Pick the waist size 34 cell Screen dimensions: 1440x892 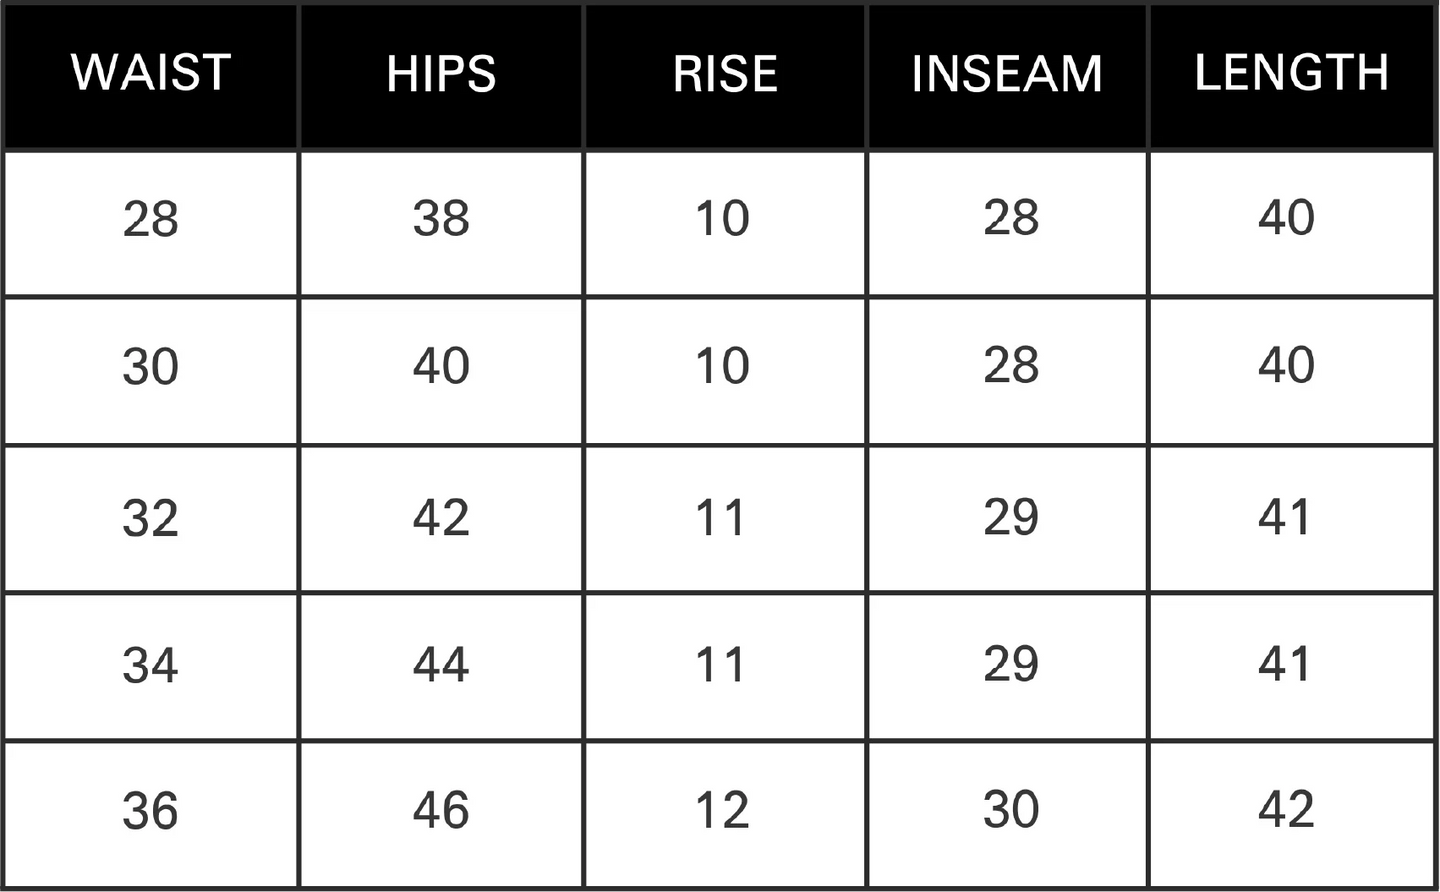(151, 665)
